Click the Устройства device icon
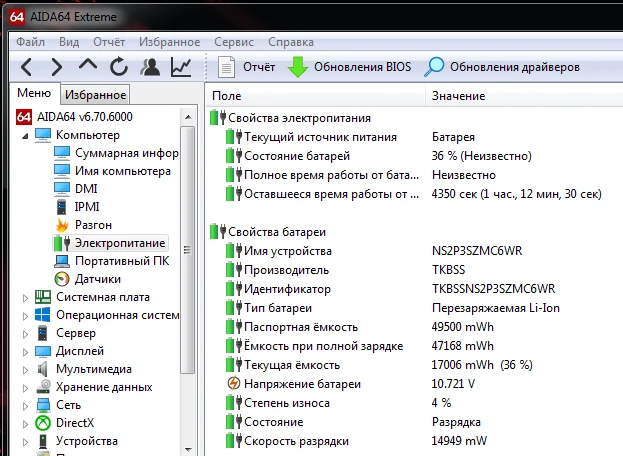This screenshot has height=456, width=623. click(43, 441)
